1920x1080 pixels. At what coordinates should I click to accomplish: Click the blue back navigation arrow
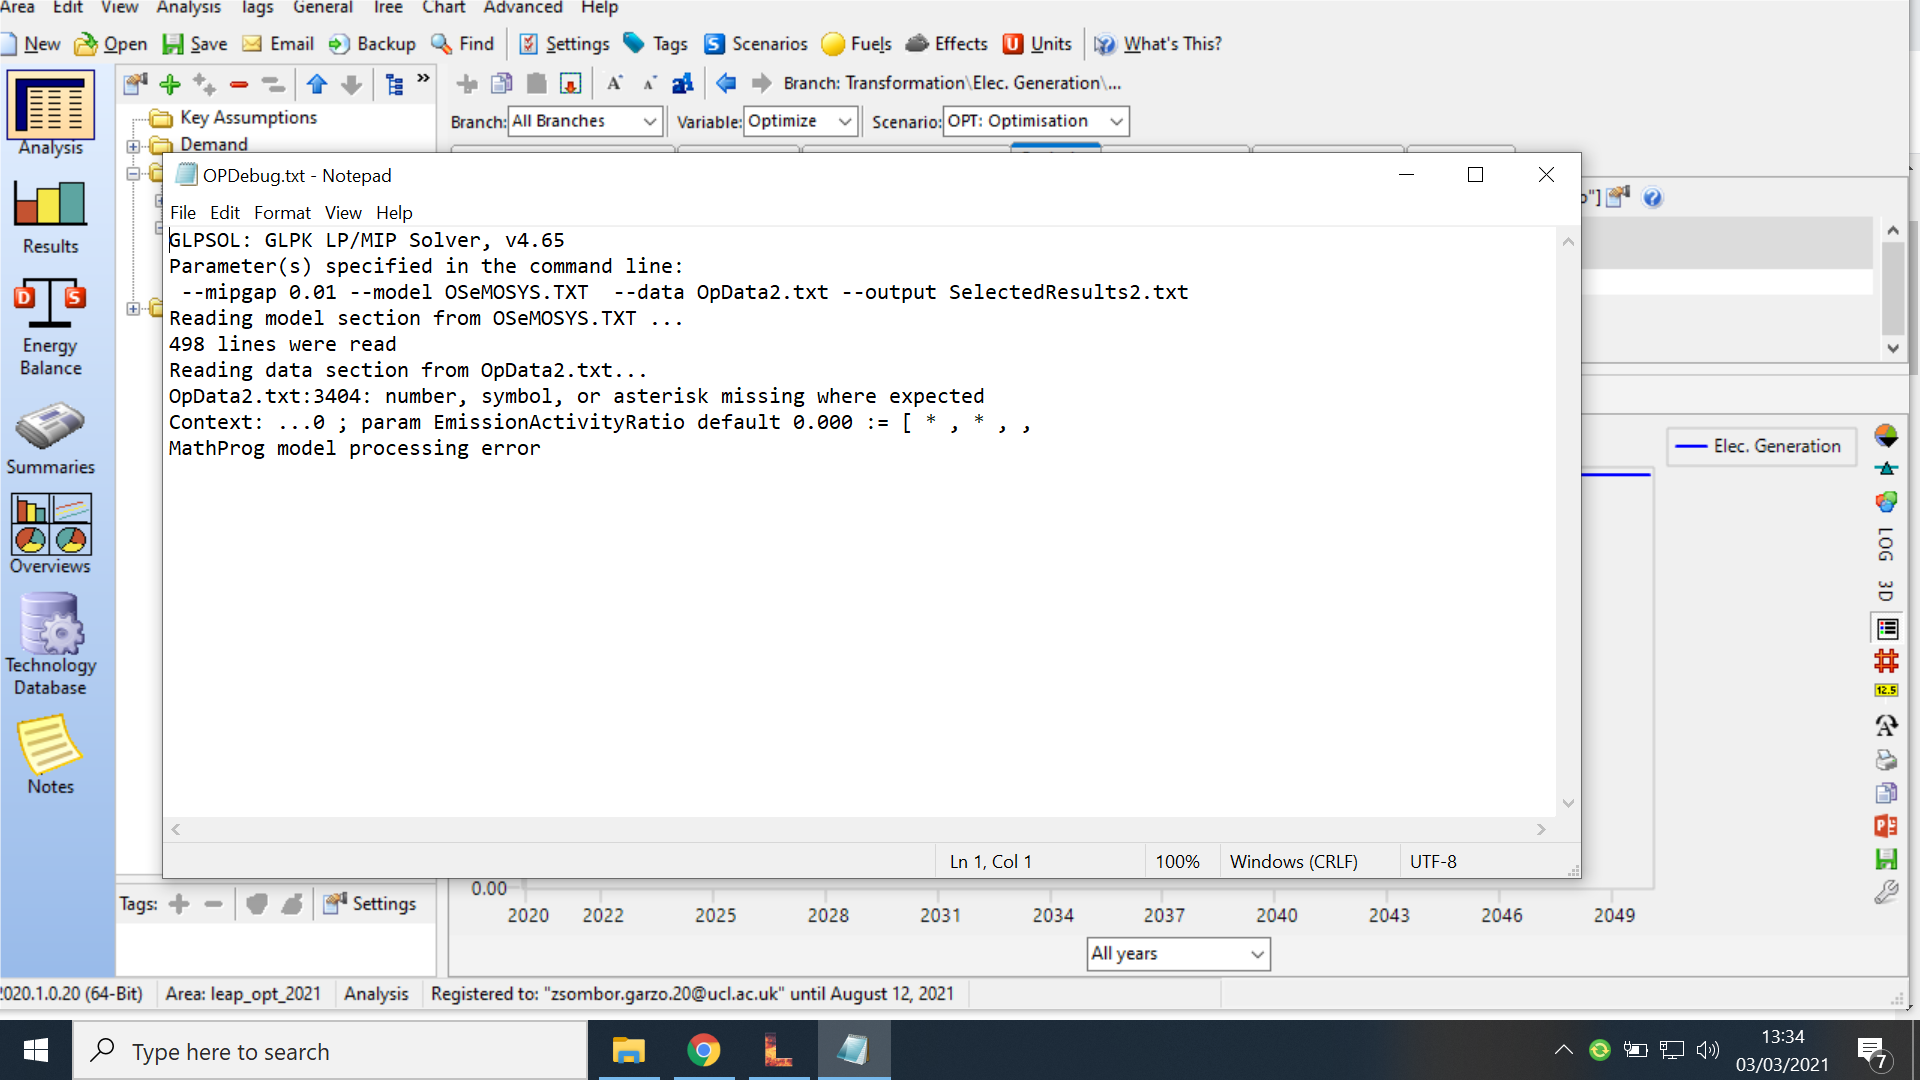pos(726,83)
